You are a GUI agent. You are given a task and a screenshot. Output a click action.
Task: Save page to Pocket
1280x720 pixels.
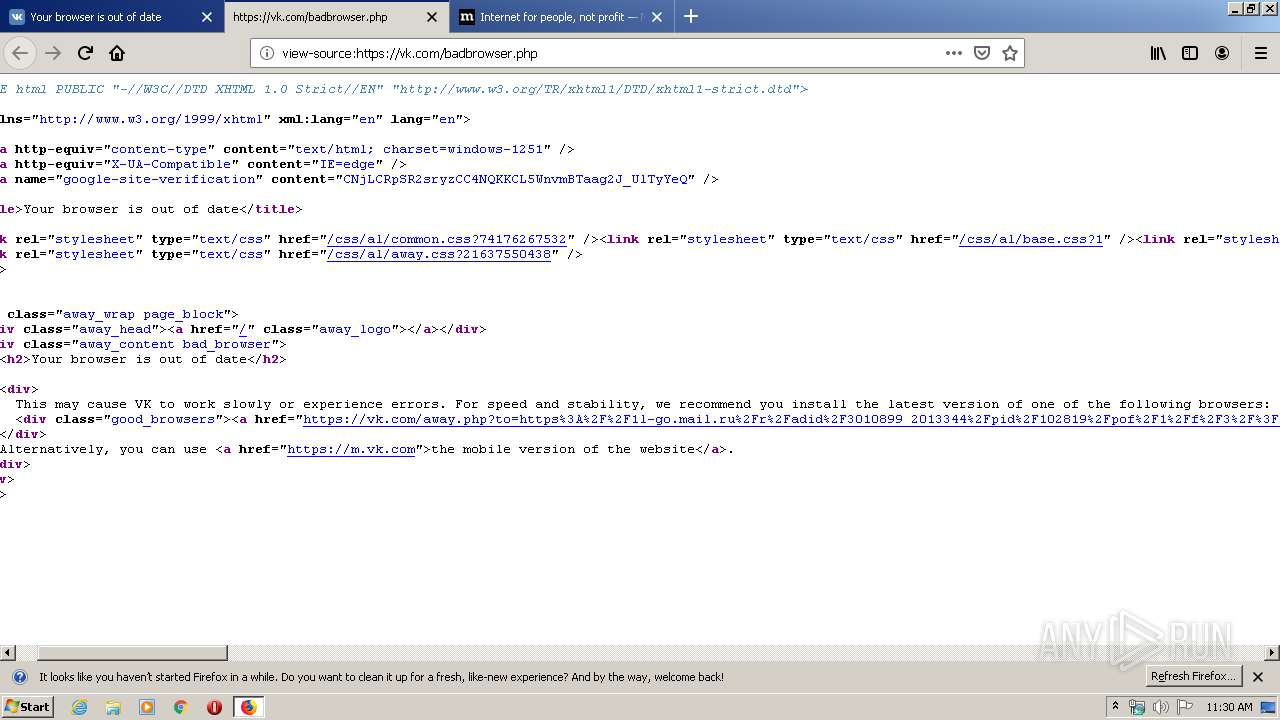[982, 53]
